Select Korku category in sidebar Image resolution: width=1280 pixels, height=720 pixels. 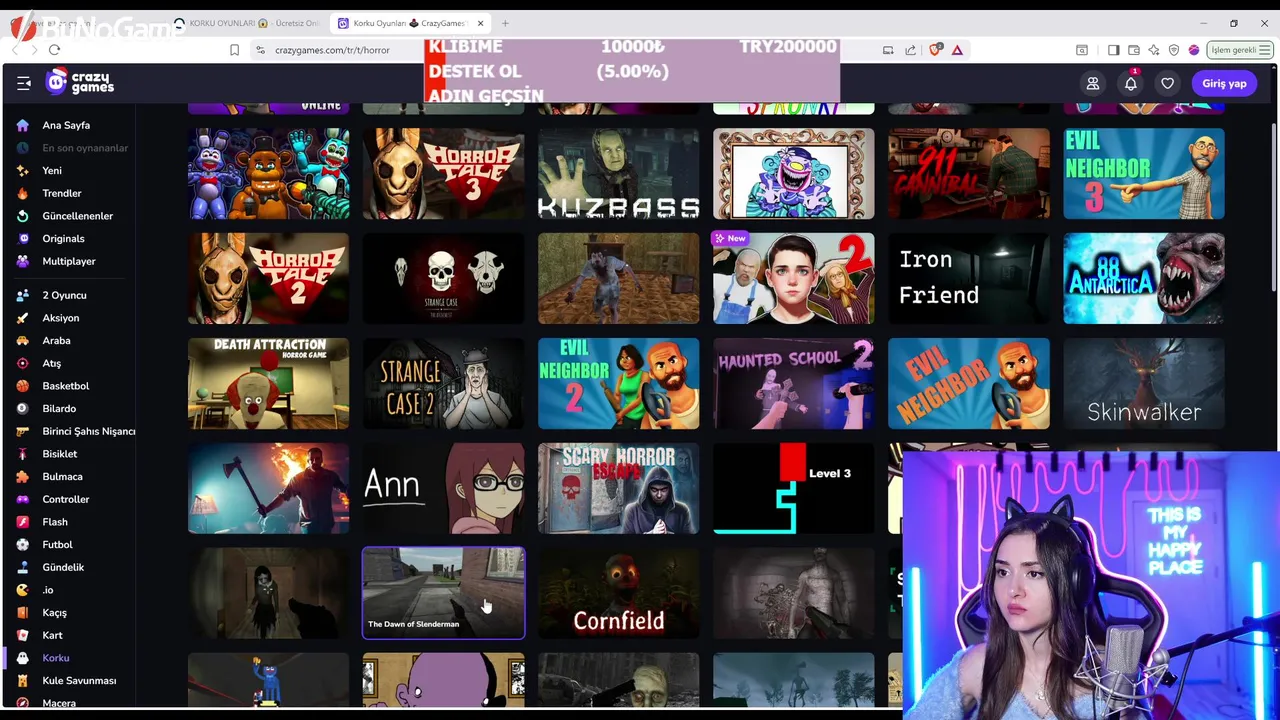click(56, 658)
